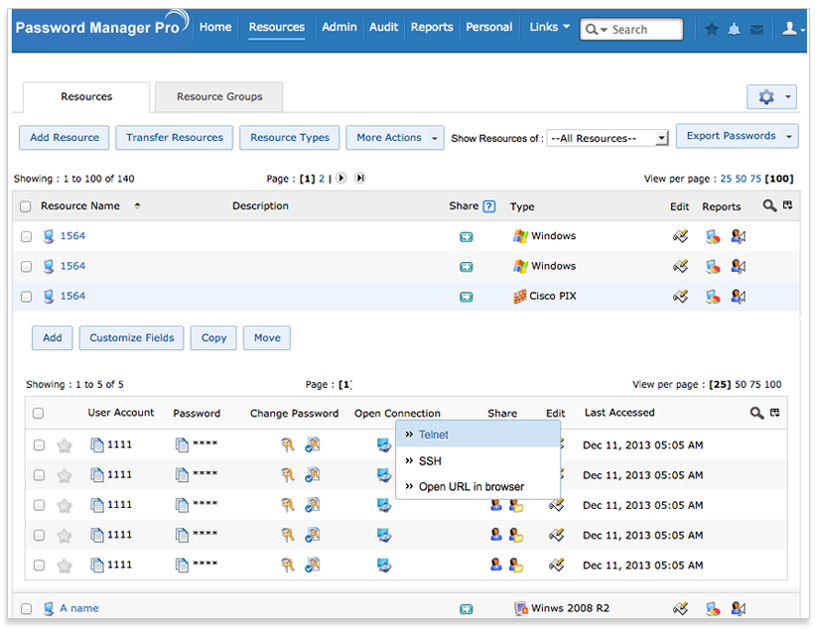Tick the checkbox beside A name resource
The height and width of the screenshot is (631, 815).
(x=26, y=608)
